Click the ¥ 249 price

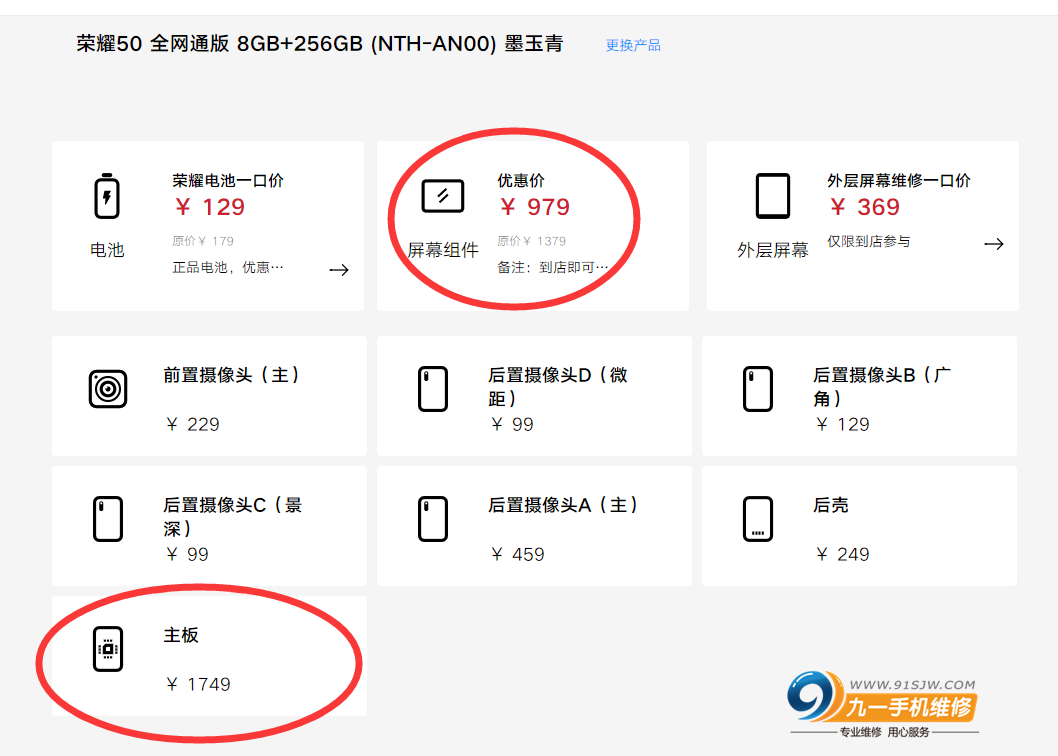click(x=842, y=554)
